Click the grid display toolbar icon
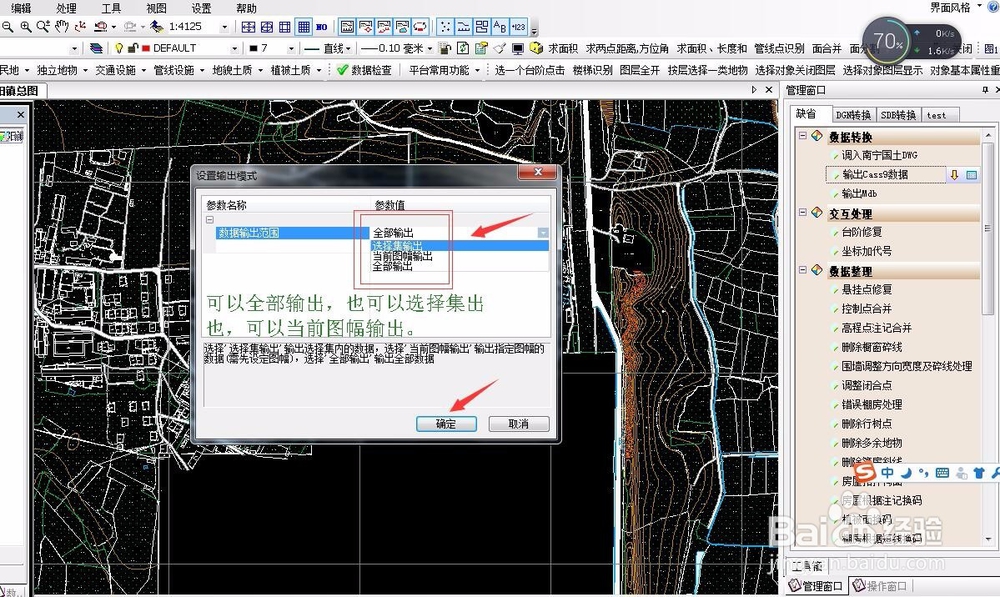The image size is (1000, 597). click(x=304, y=27)
